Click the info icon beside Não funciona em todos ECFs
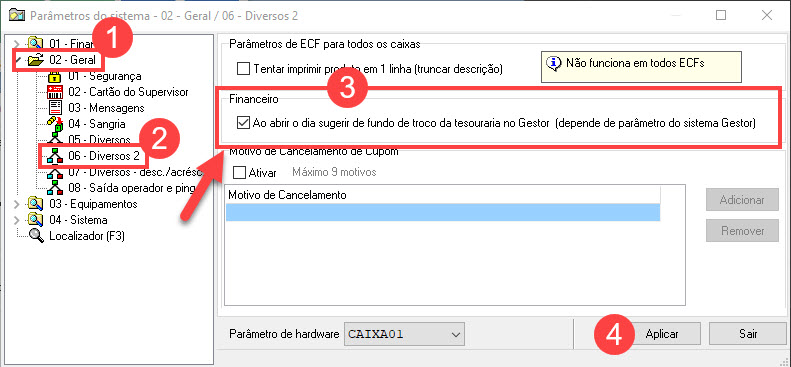 tap(554, 63)
